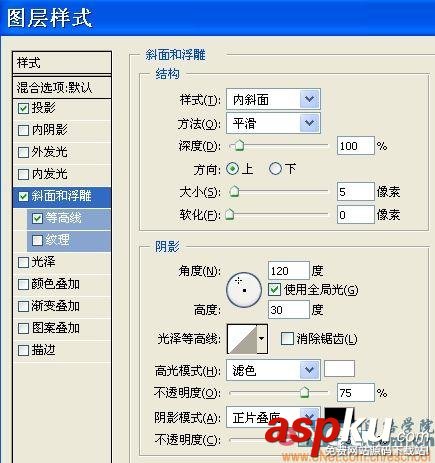Enable 消除锯齿 anti-alias checkbox
The image size is (435, 463).
pyautogui.click(x=287, y=339)
